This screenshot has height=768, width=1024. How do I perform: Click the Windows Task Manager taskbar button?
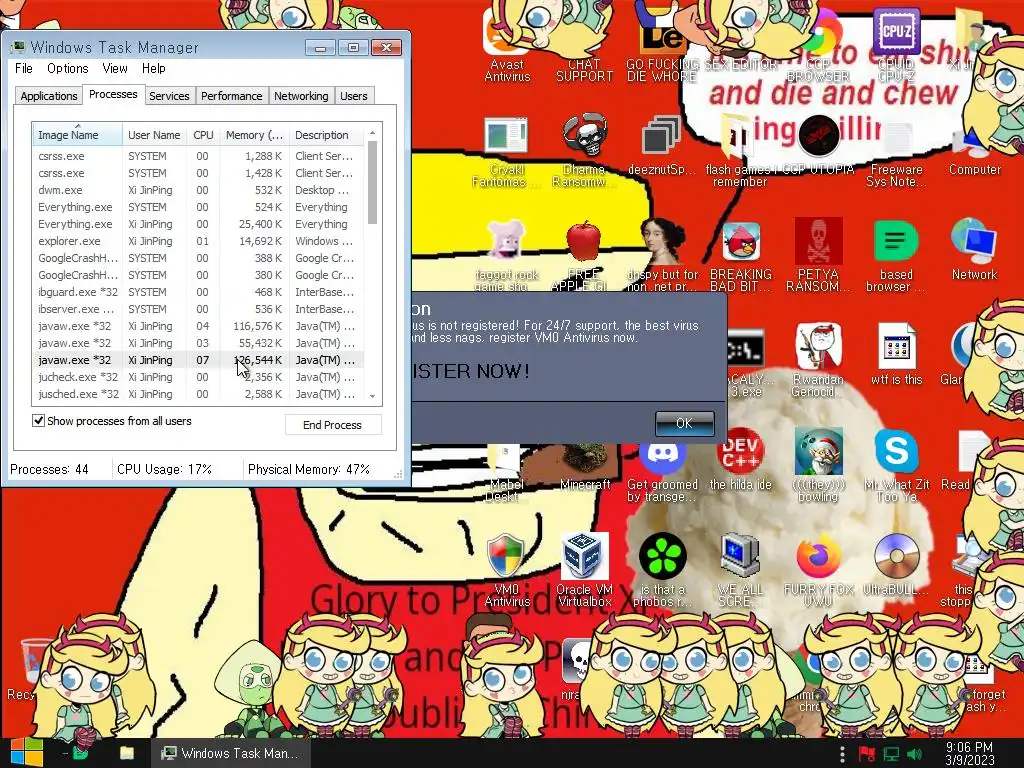pos(230,753)
